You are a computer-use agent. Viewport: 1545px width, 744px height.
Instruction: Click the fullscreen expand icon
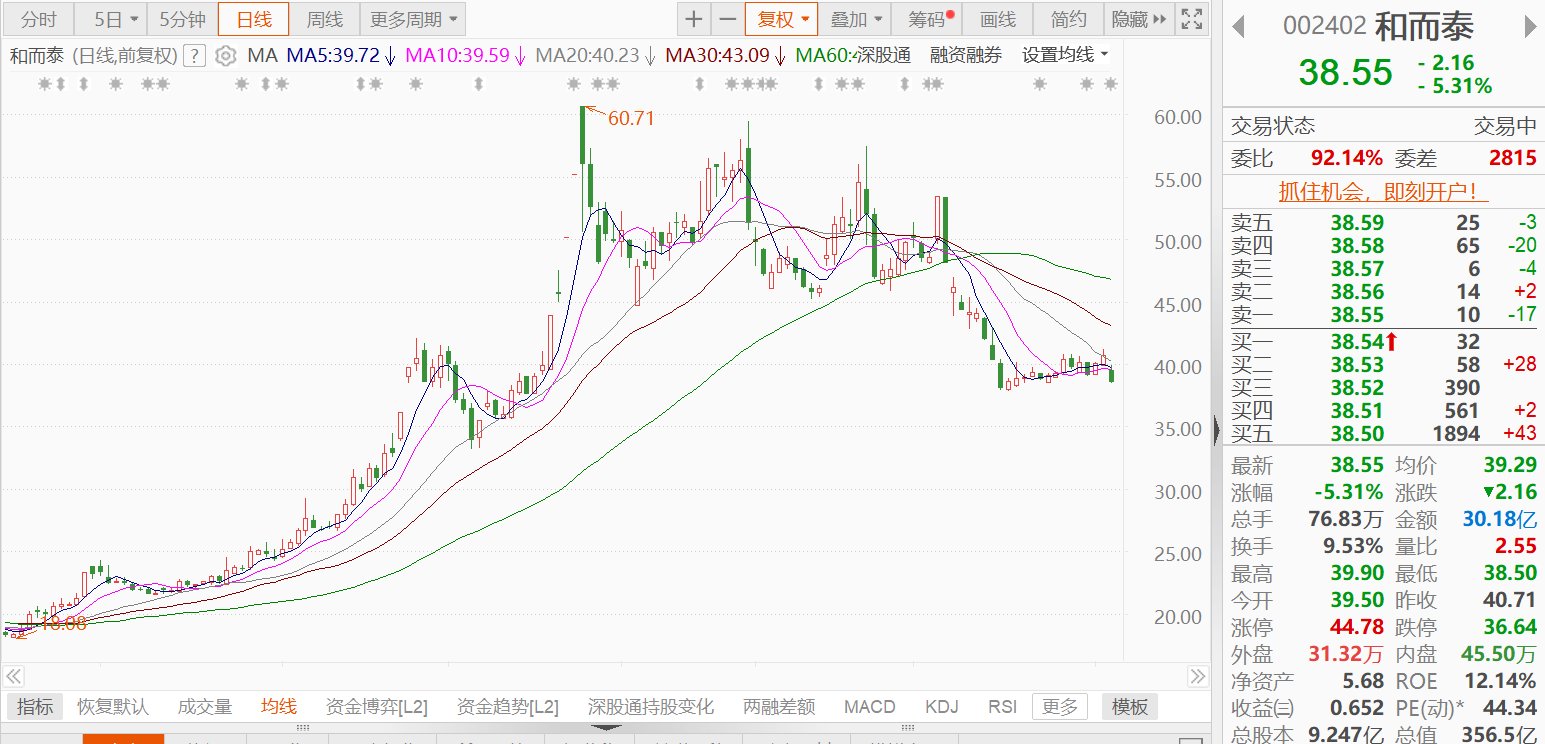1191,19
